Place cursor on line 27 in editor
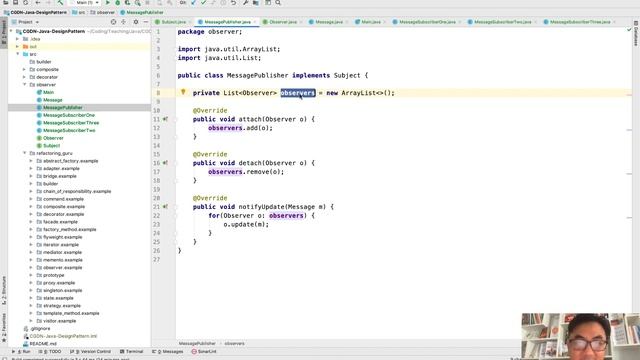This screenshot has height=360, width=640. [x=404, y=260]
